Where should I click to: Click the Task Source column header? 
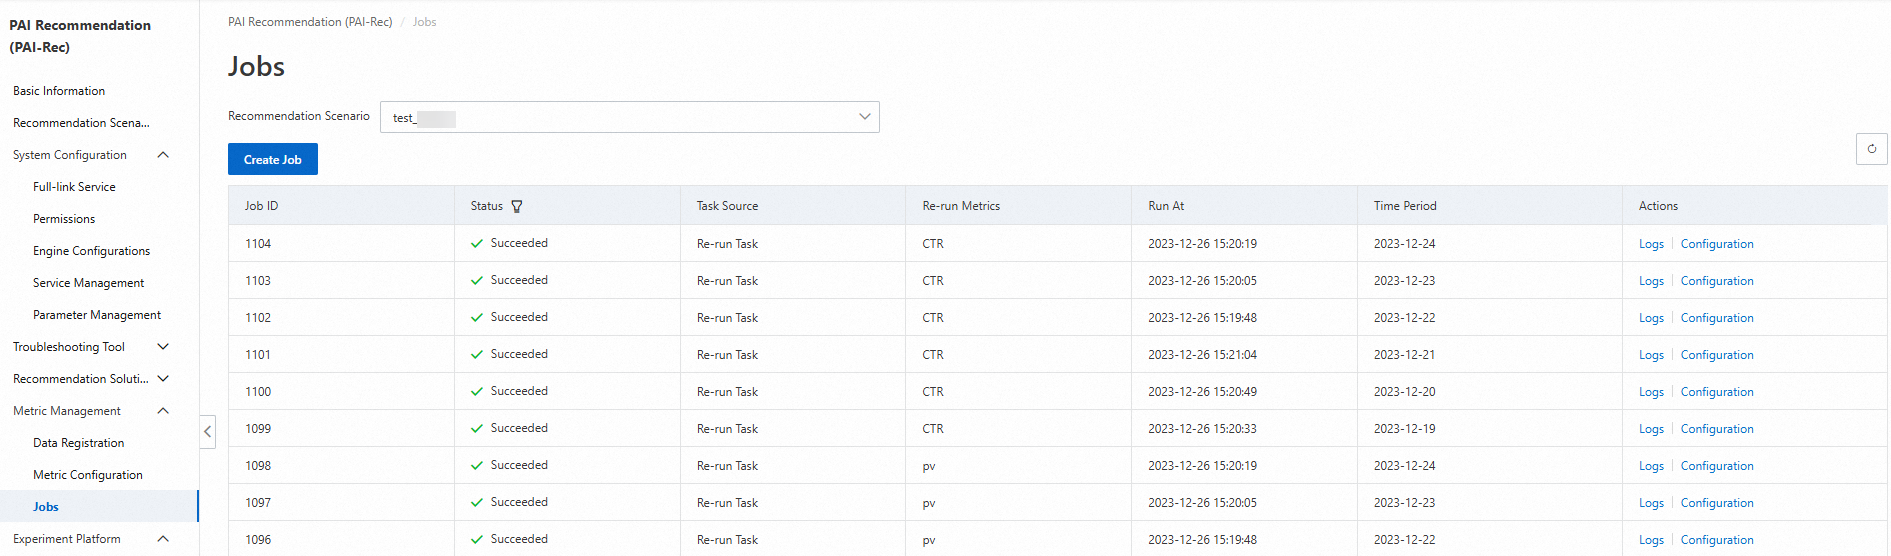coord(727,206)
